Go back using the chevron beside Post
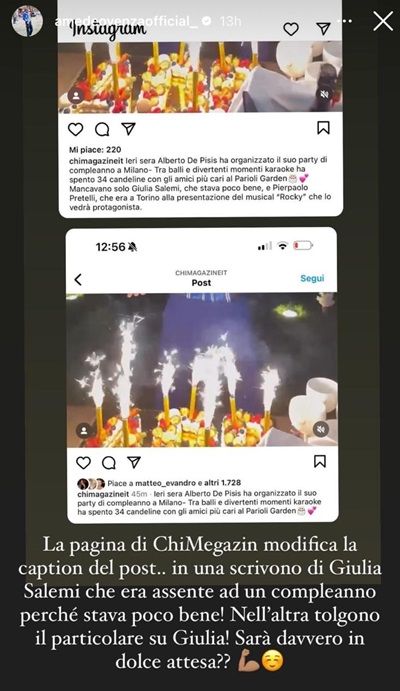 pos(78,279)
